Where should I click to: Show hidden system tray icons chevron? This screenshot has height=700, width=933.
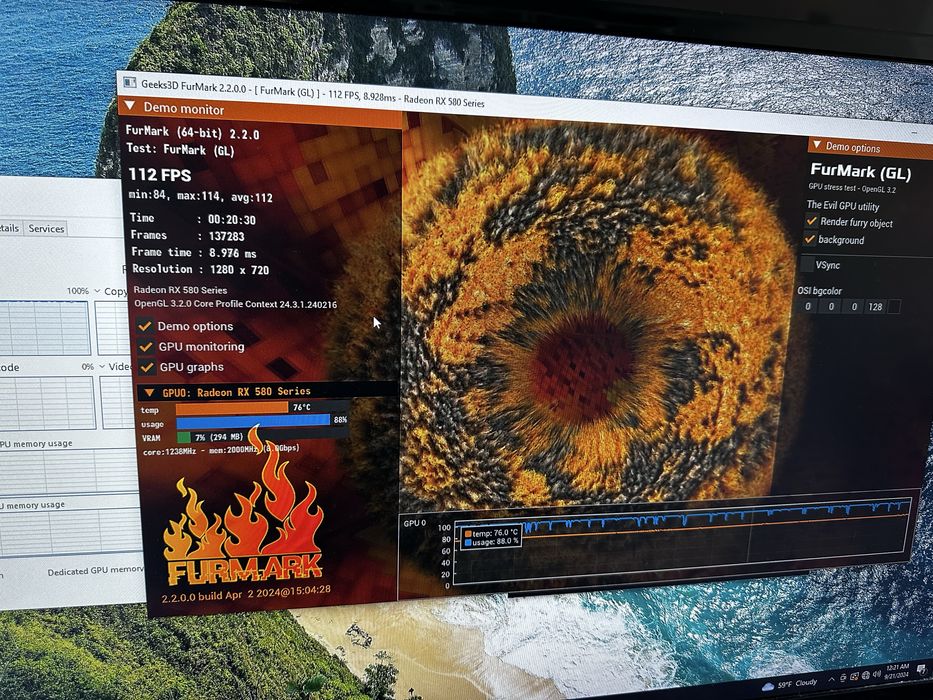point(831,680)
